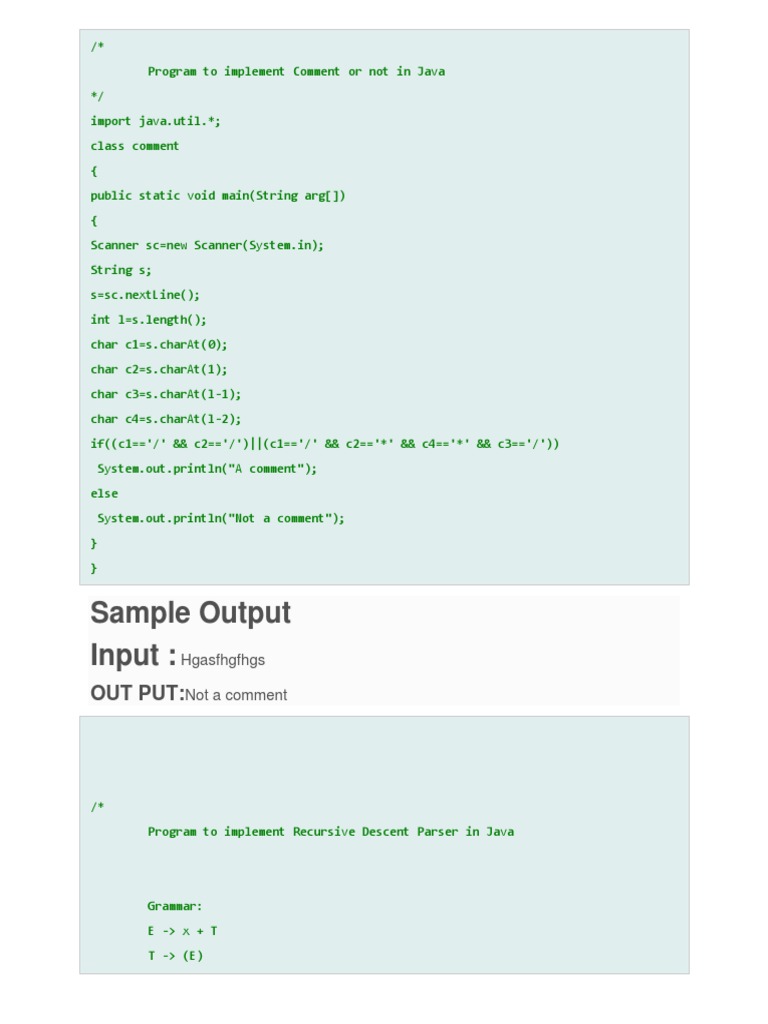Click the 'OUT PUT:' label
Screen dimensions: 768x1024
[x=137, y=694]
